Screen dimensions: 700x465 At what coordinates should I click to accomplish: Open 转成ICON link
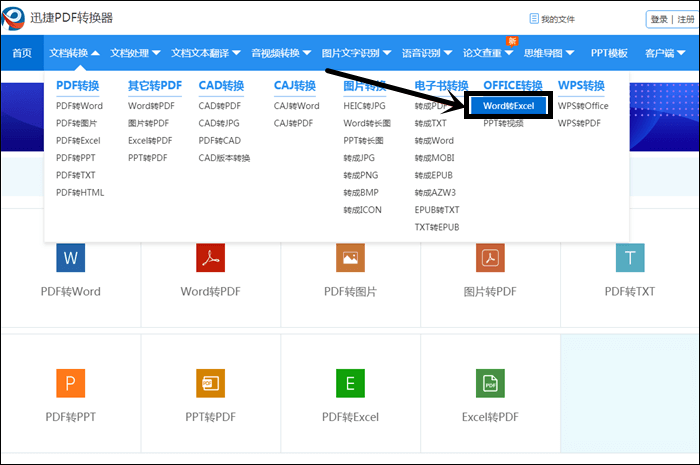point(362,210)
